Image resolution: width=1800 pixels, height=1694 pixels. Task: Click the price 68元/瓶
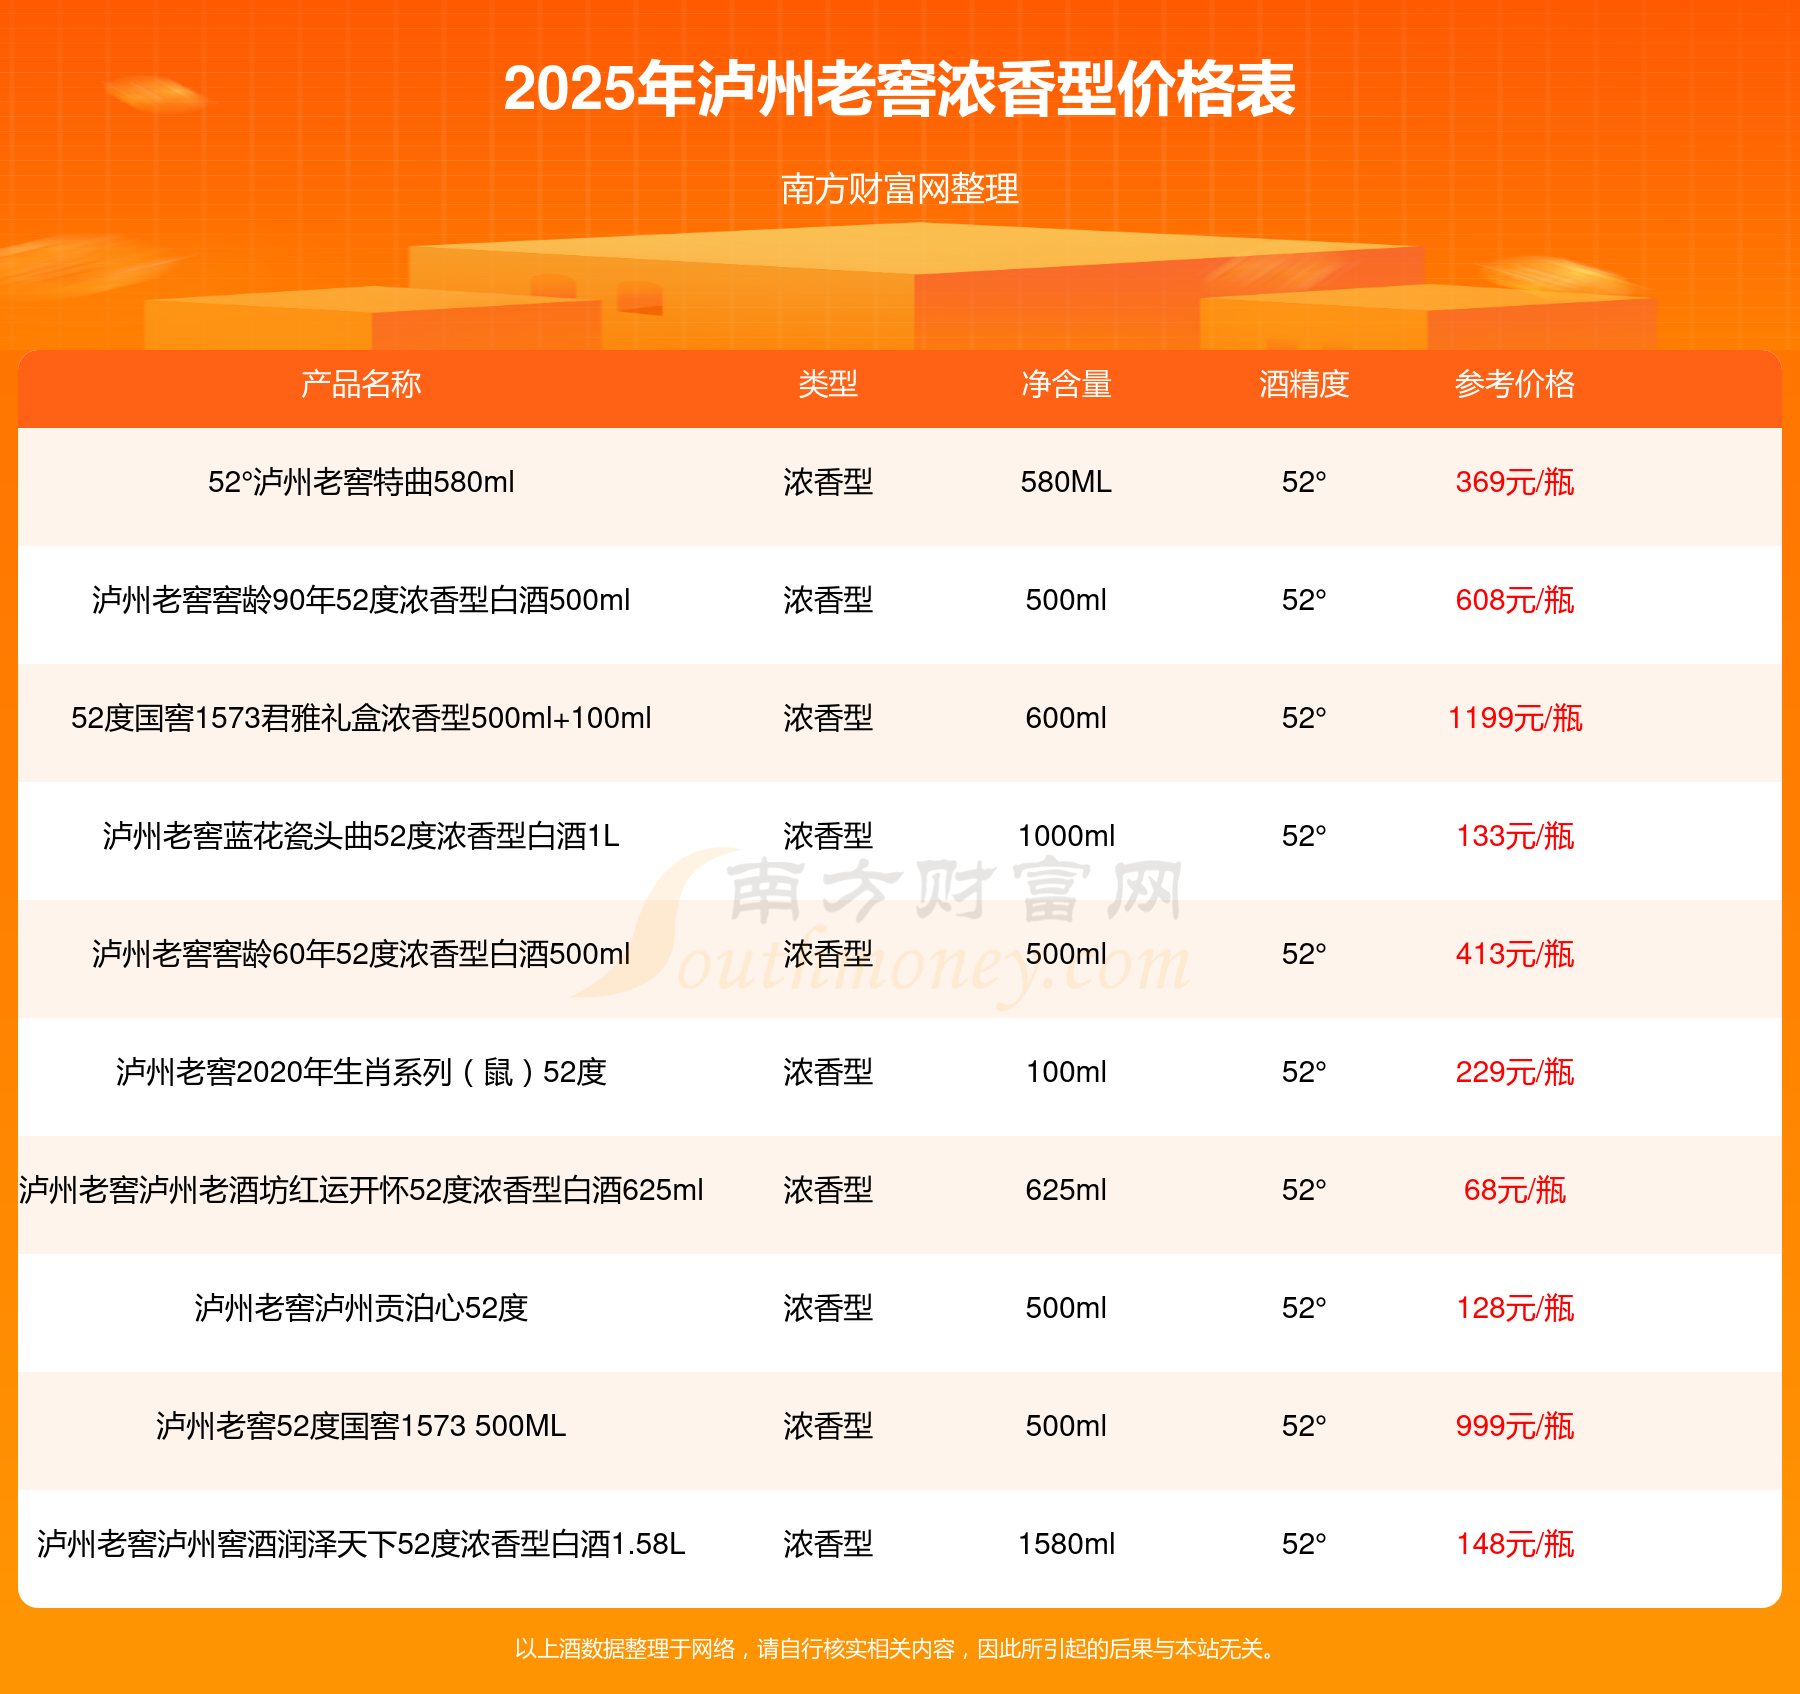point(1515,1190)
